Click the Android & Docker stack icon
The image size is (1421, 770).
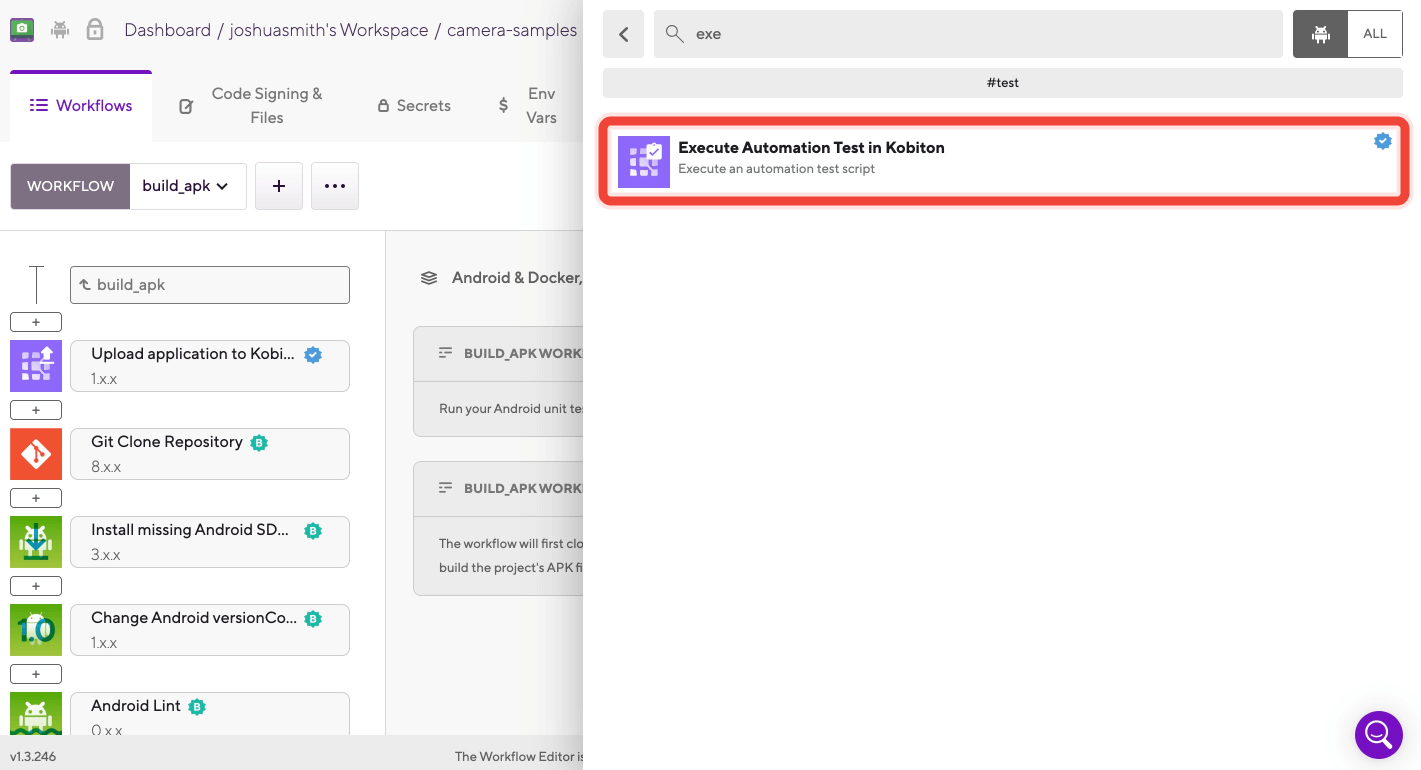429,278
